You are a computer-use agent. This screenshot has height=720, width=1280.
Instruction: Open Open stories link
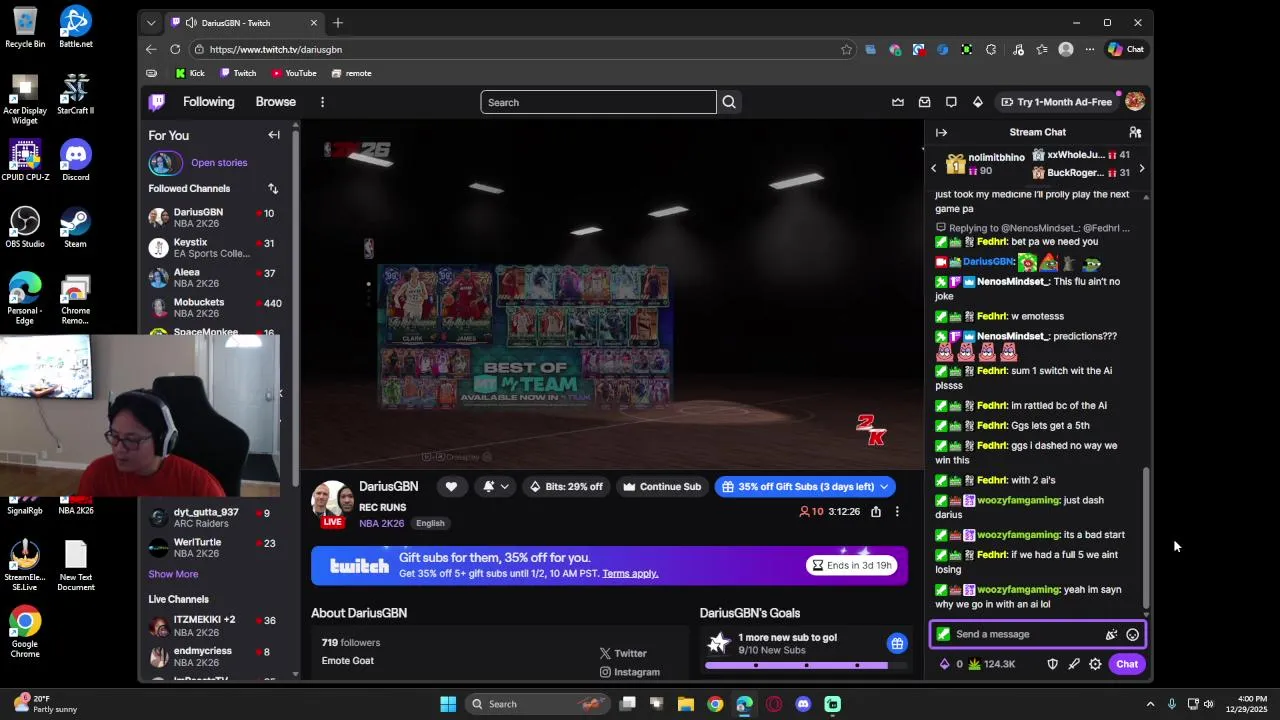tap(219, 163)
